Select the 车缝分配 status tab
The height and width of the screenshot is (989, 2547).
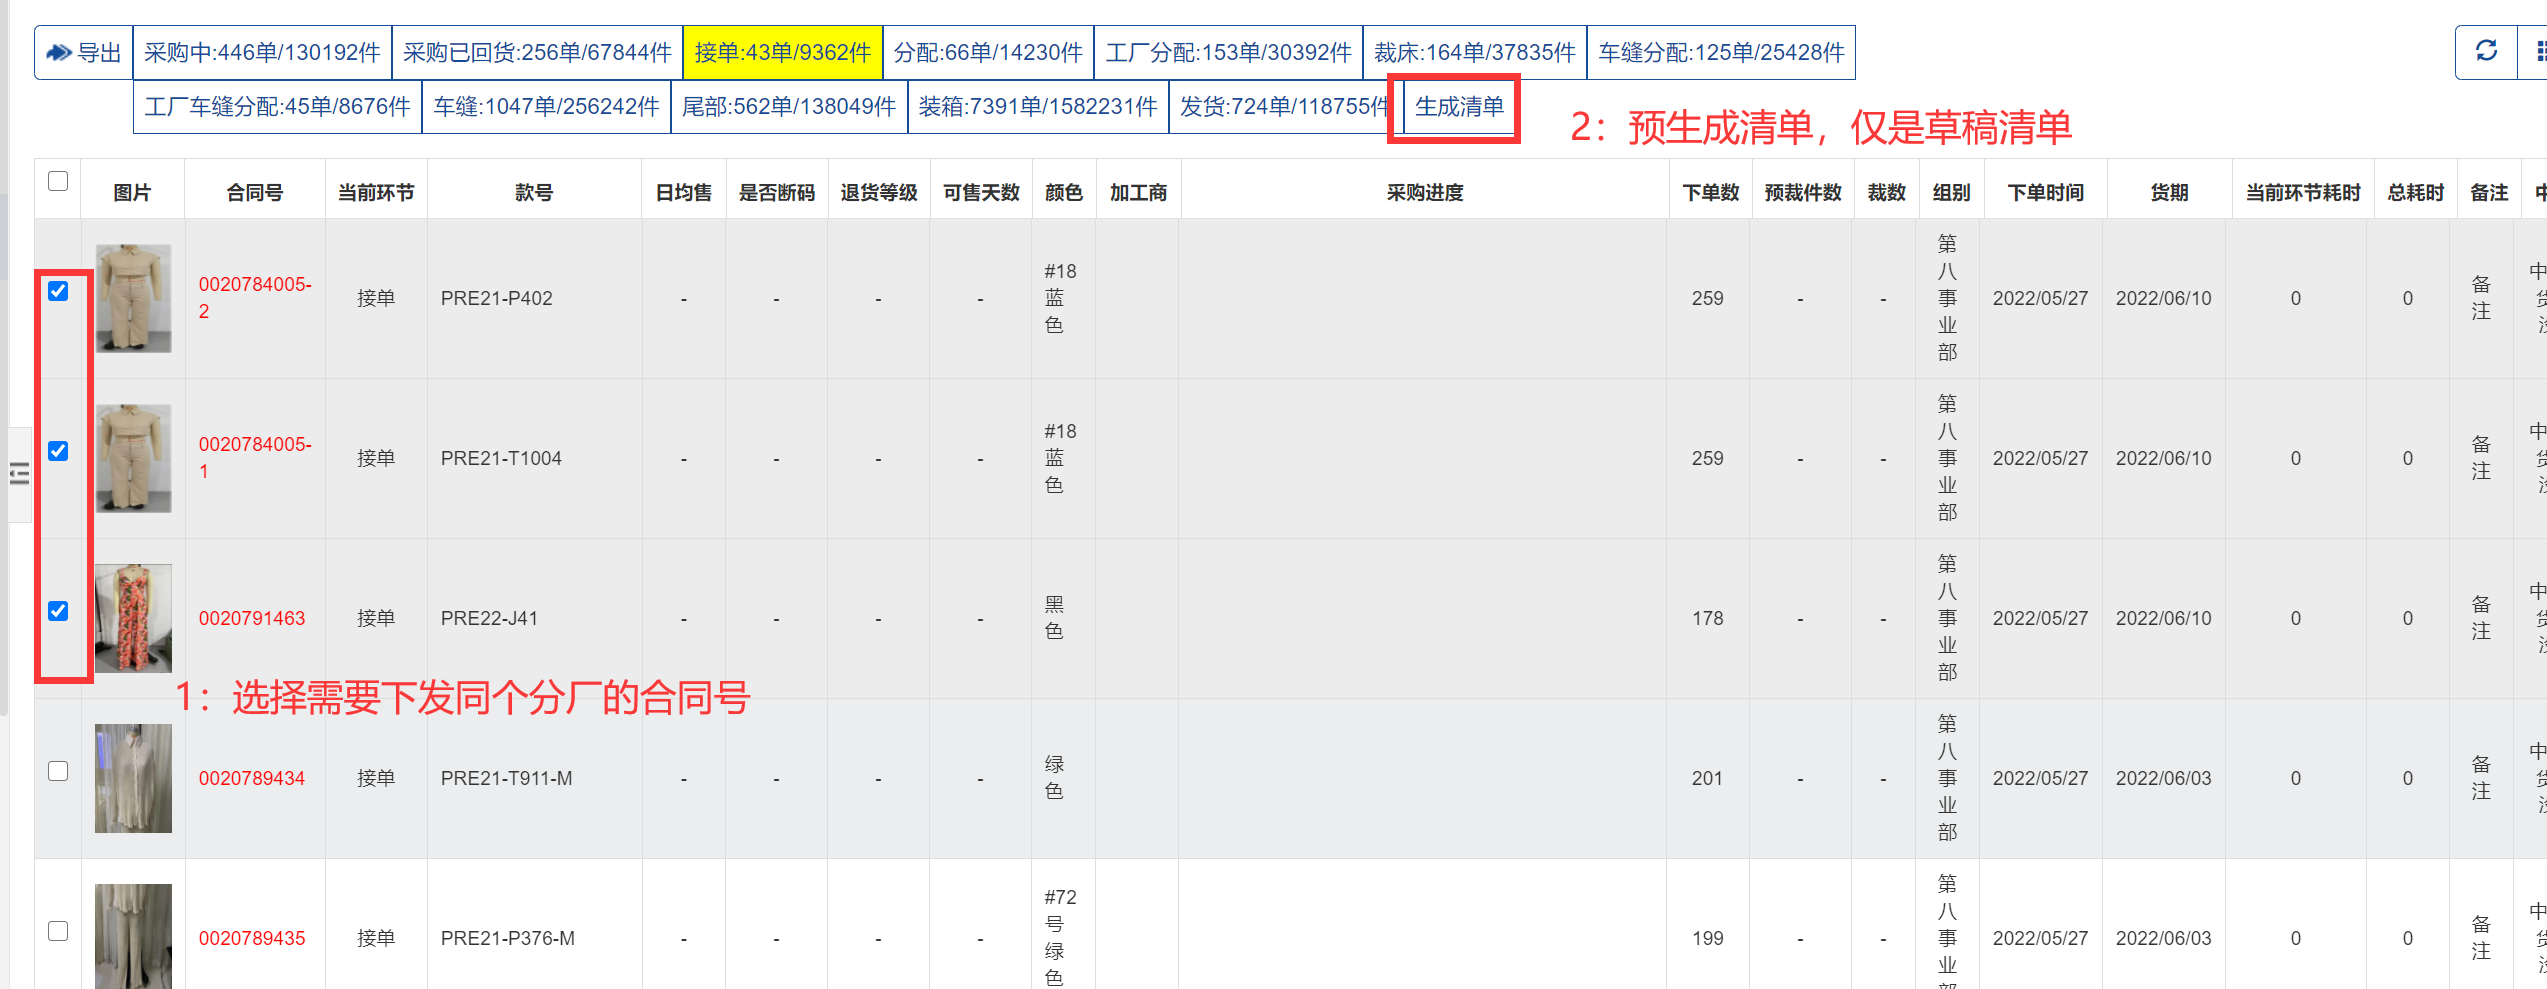click(1720, 53)
